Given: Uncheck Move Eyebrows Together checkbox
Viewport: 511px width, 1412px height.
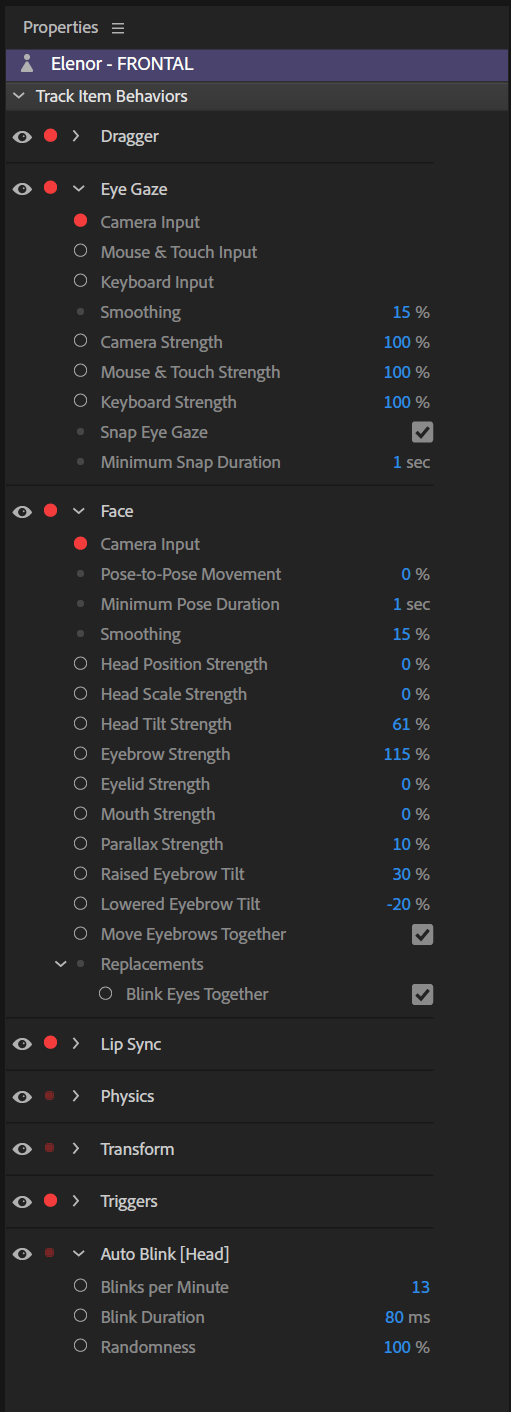Looking at the screenshot, I should point(422,934).
